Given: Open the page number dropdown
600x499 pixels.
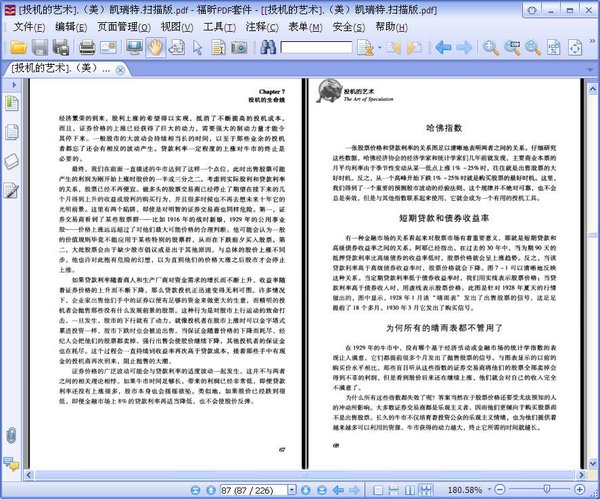Looking at the screenshot, I should (x=292, y=490).
